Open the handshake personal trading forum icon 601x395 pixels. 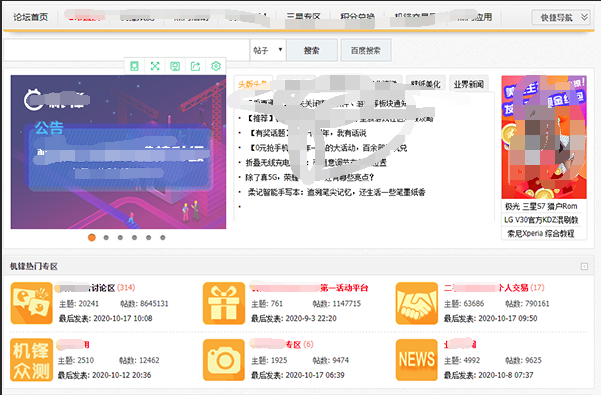tap(417, 303)
